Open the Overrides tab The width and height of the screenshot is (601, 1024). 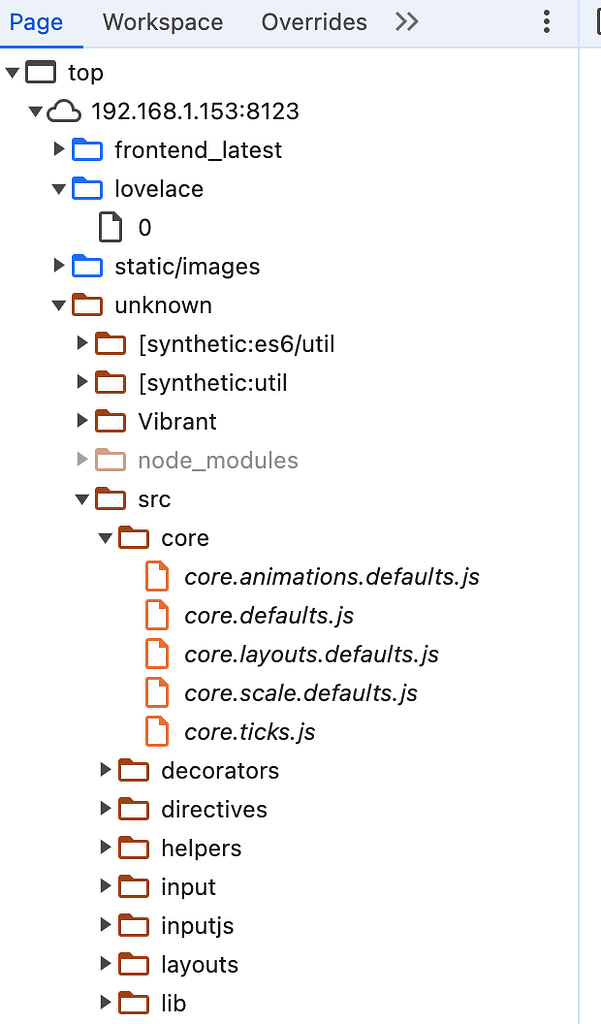point(314,21)
